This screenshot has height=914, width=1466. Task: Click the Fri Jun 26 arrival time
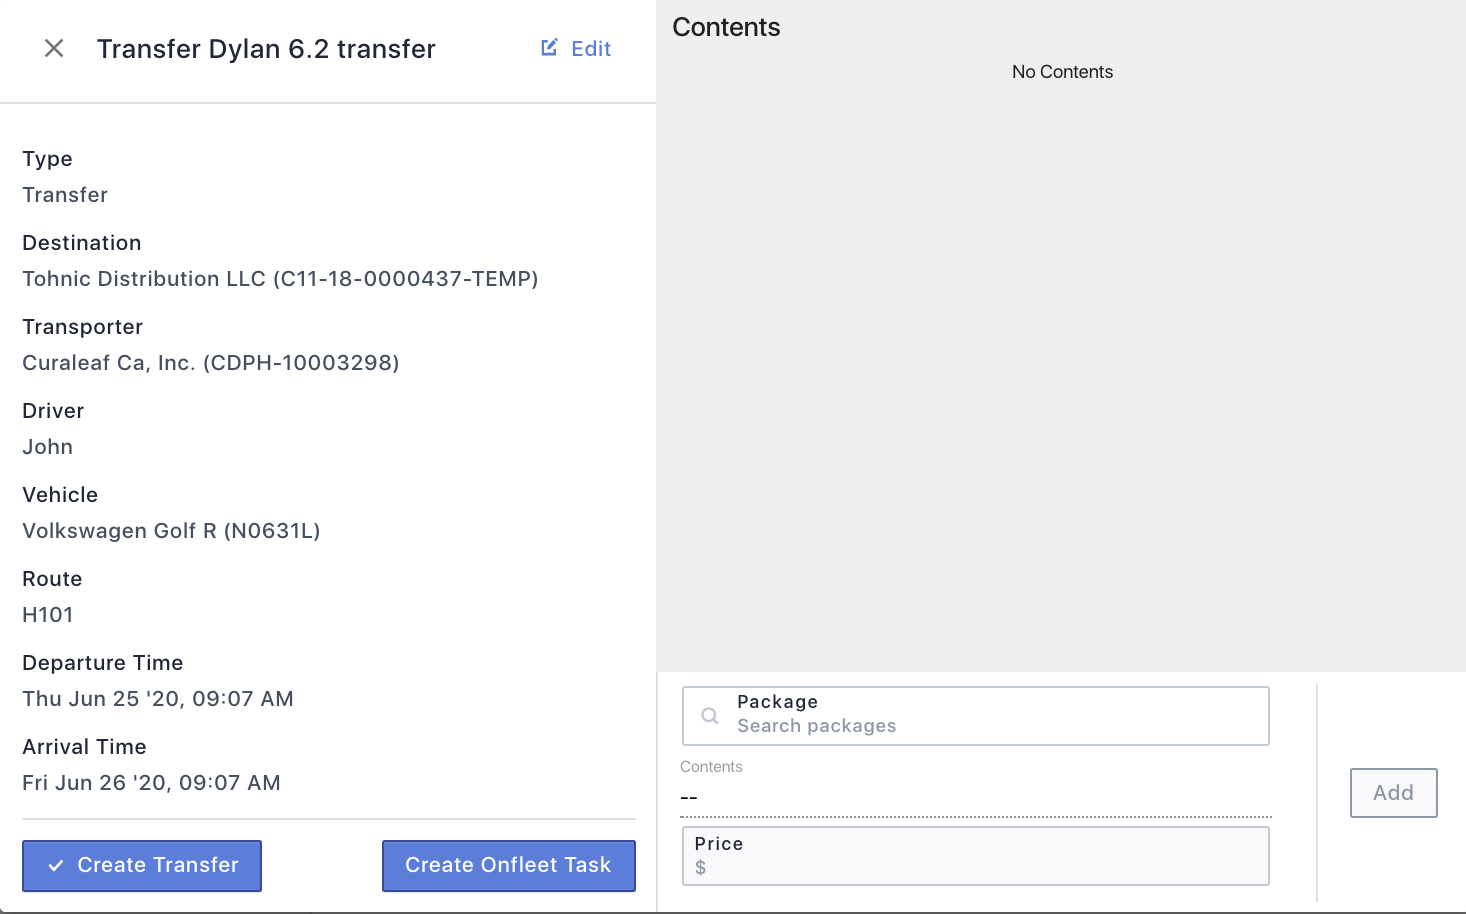click(151, 783)
